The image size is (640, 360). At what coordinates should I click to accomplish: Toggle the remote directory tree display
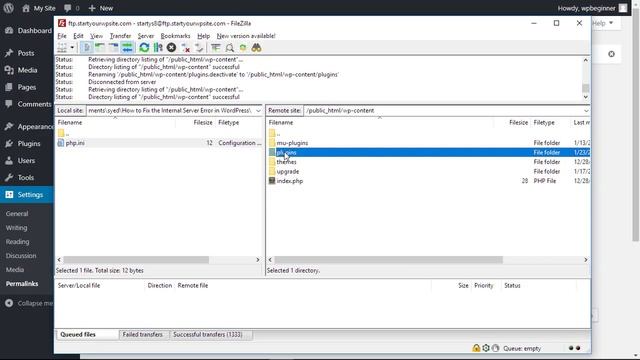coord(113,48)
